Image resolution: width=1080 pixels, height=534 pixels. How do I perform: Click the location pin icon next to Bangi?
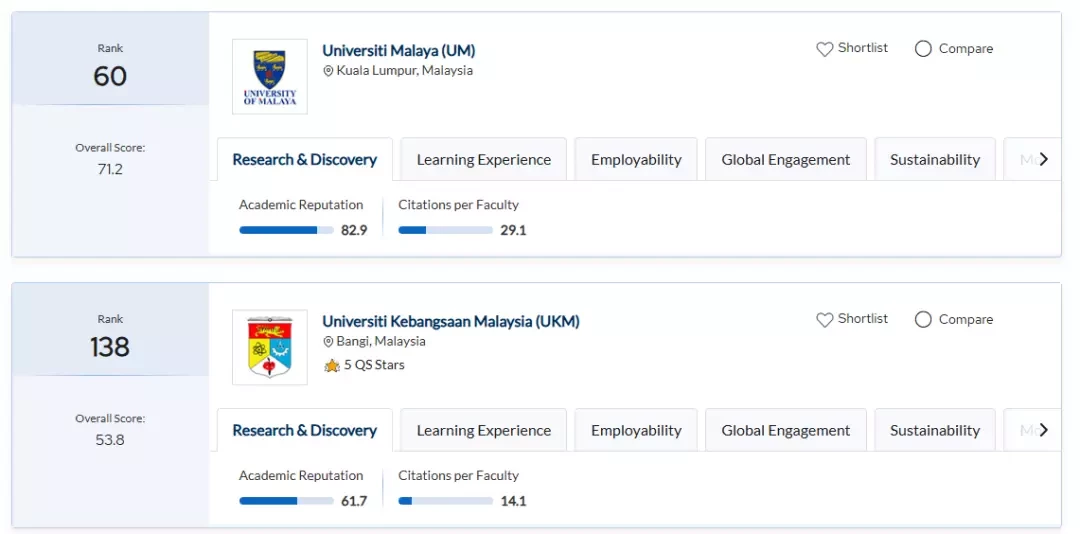[x=328, y=341]
